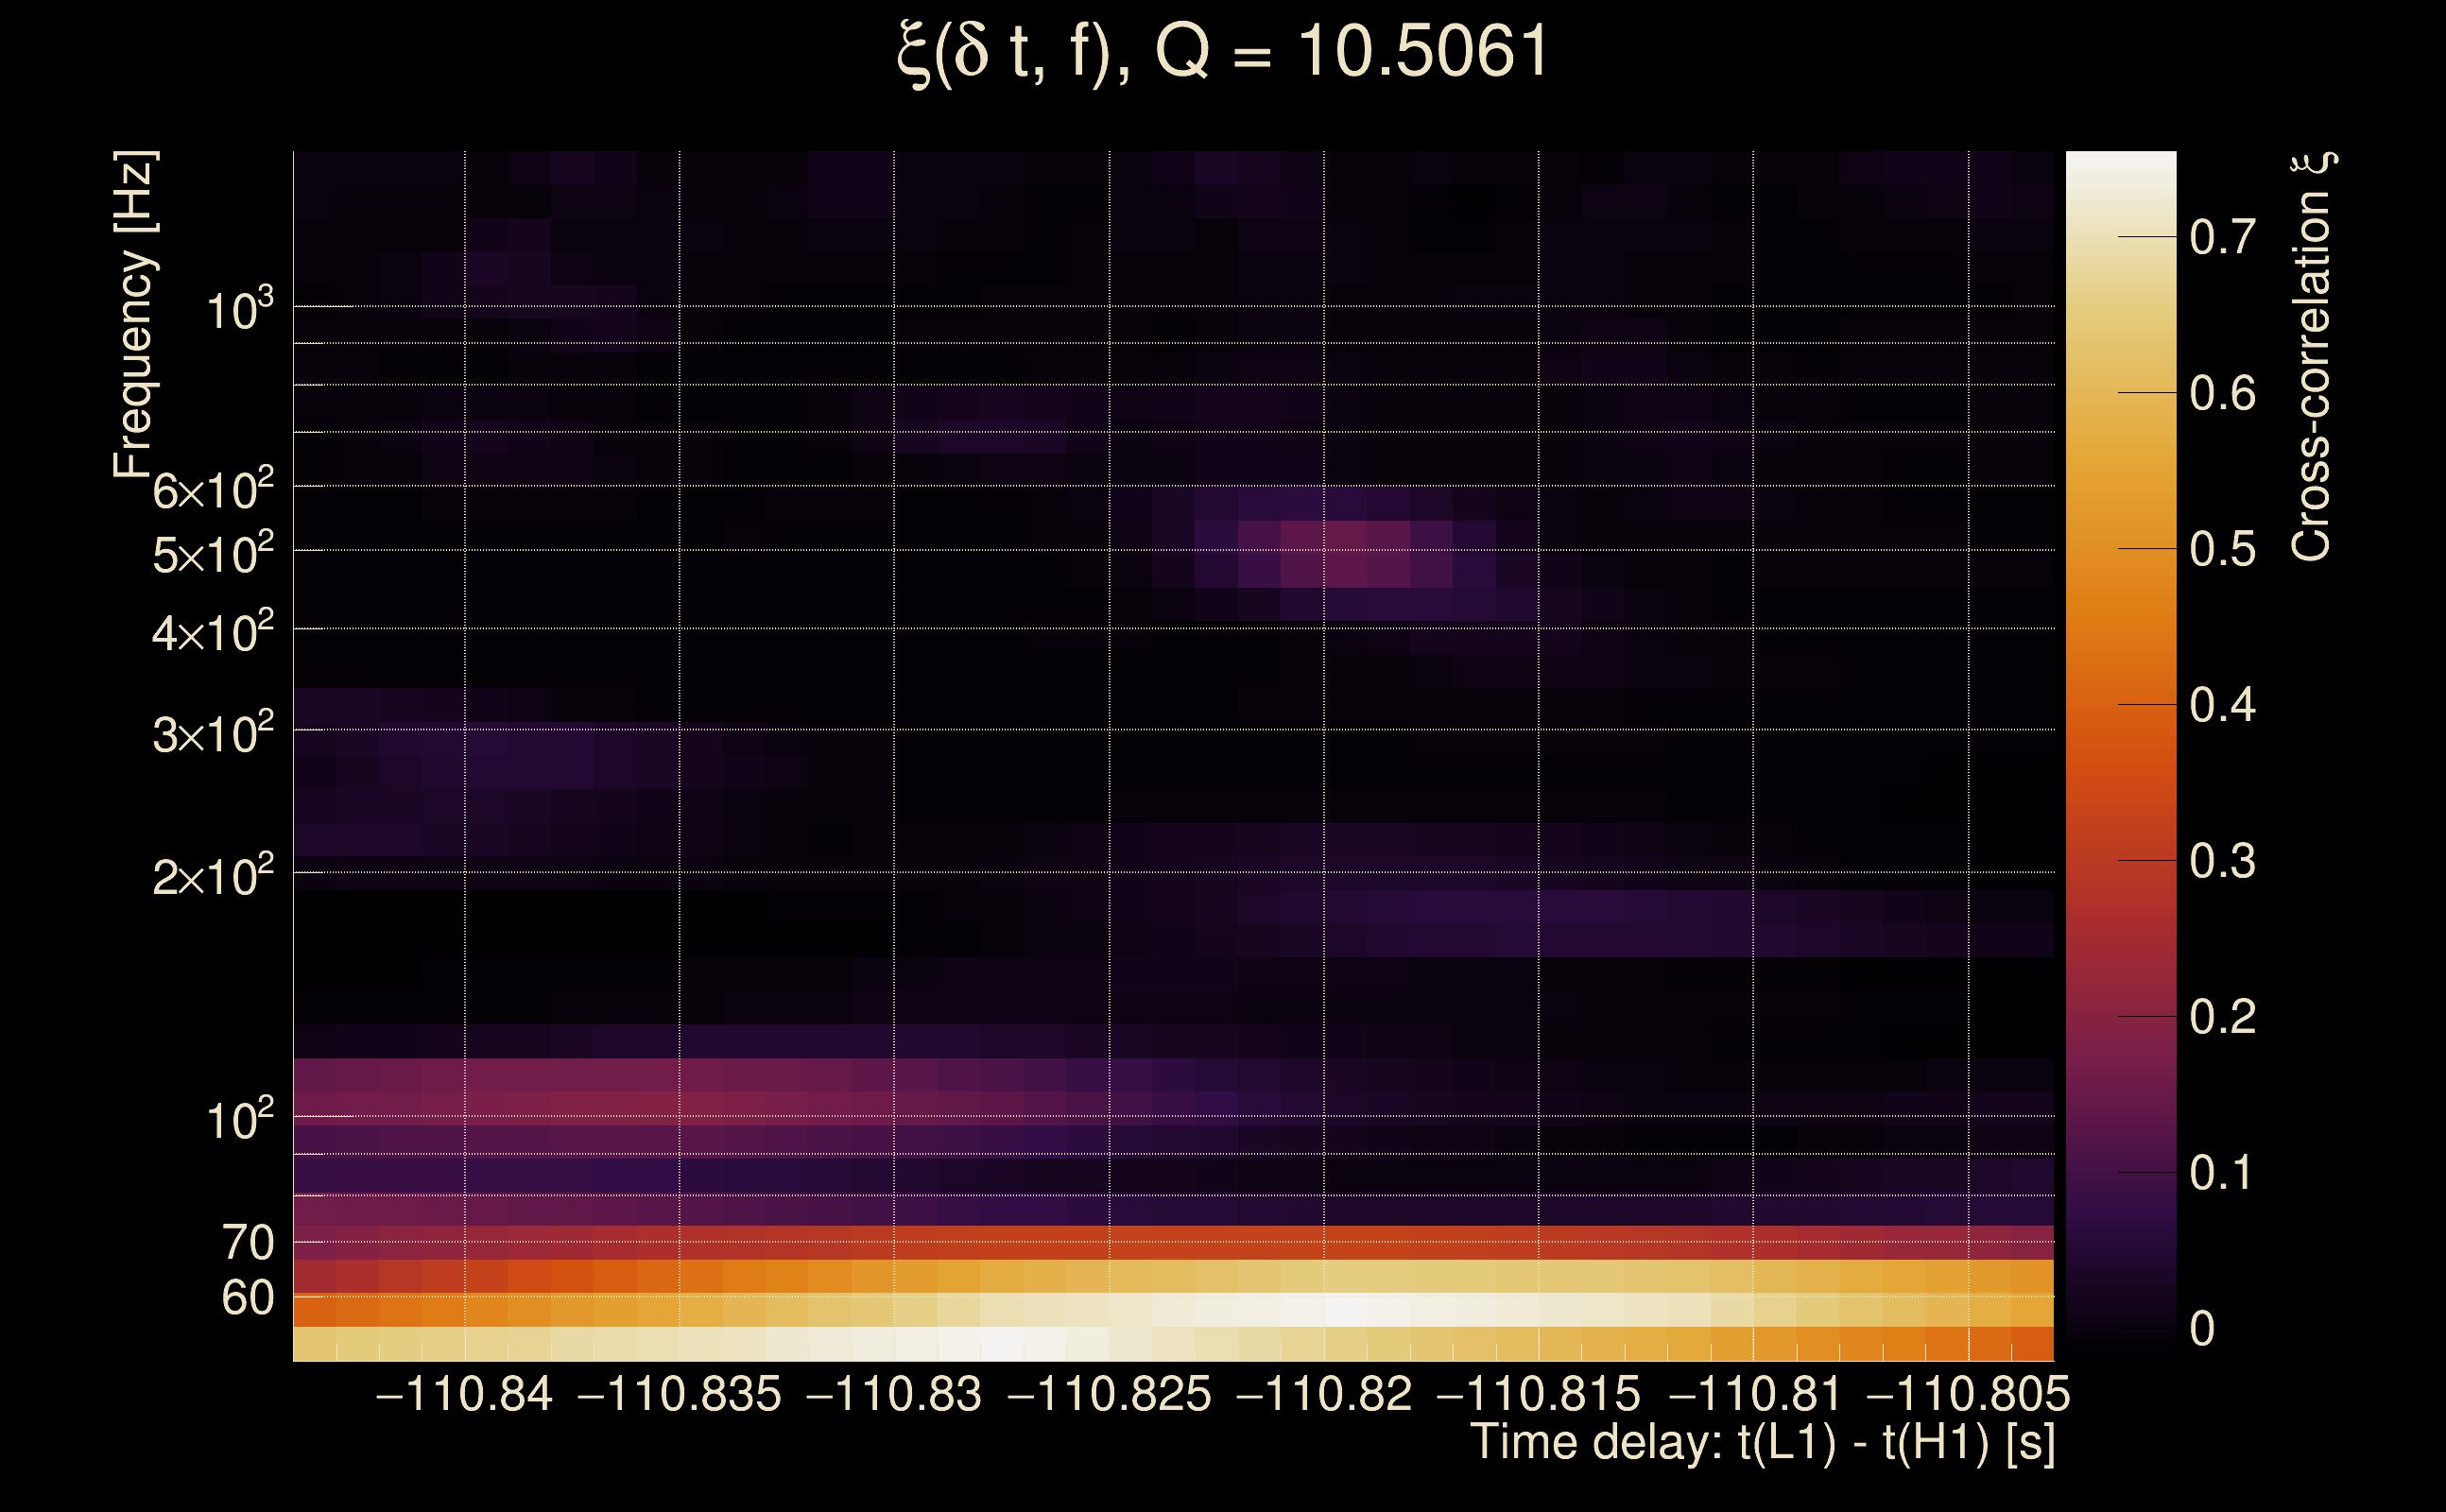Click the 60 frequency tick label
Image resolution: width=2446 pixels, height=1512 pixels.
(247, 1298)
